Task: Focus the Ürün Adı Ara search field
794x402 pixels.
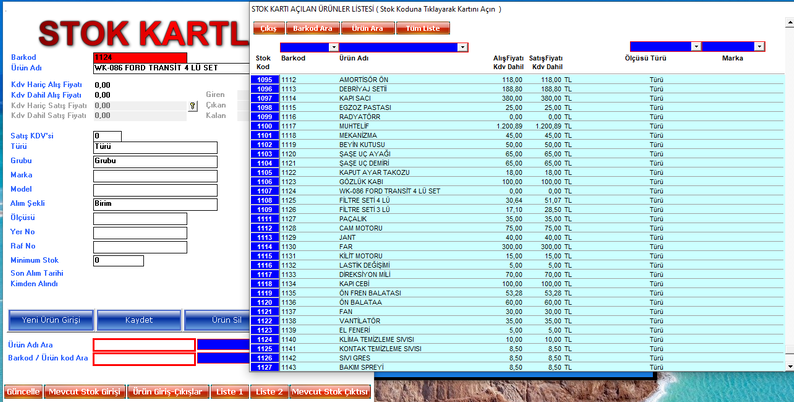Action: 144,345
